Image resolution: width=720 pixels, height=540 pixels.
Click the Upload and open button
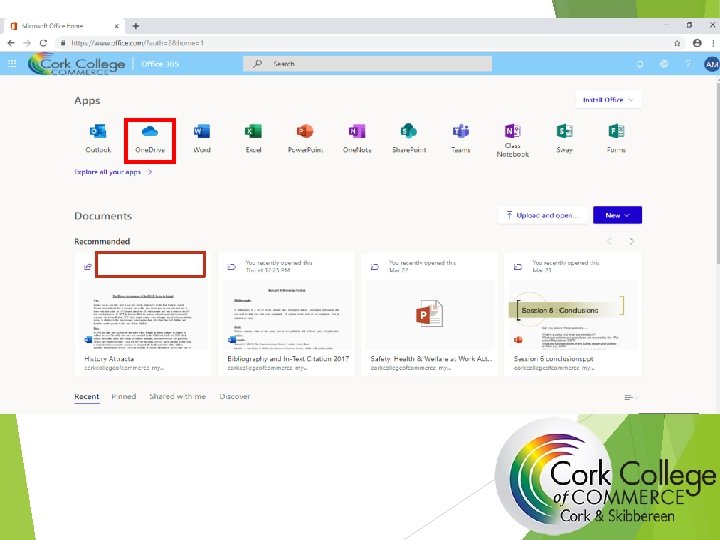(x=542, y=215)
